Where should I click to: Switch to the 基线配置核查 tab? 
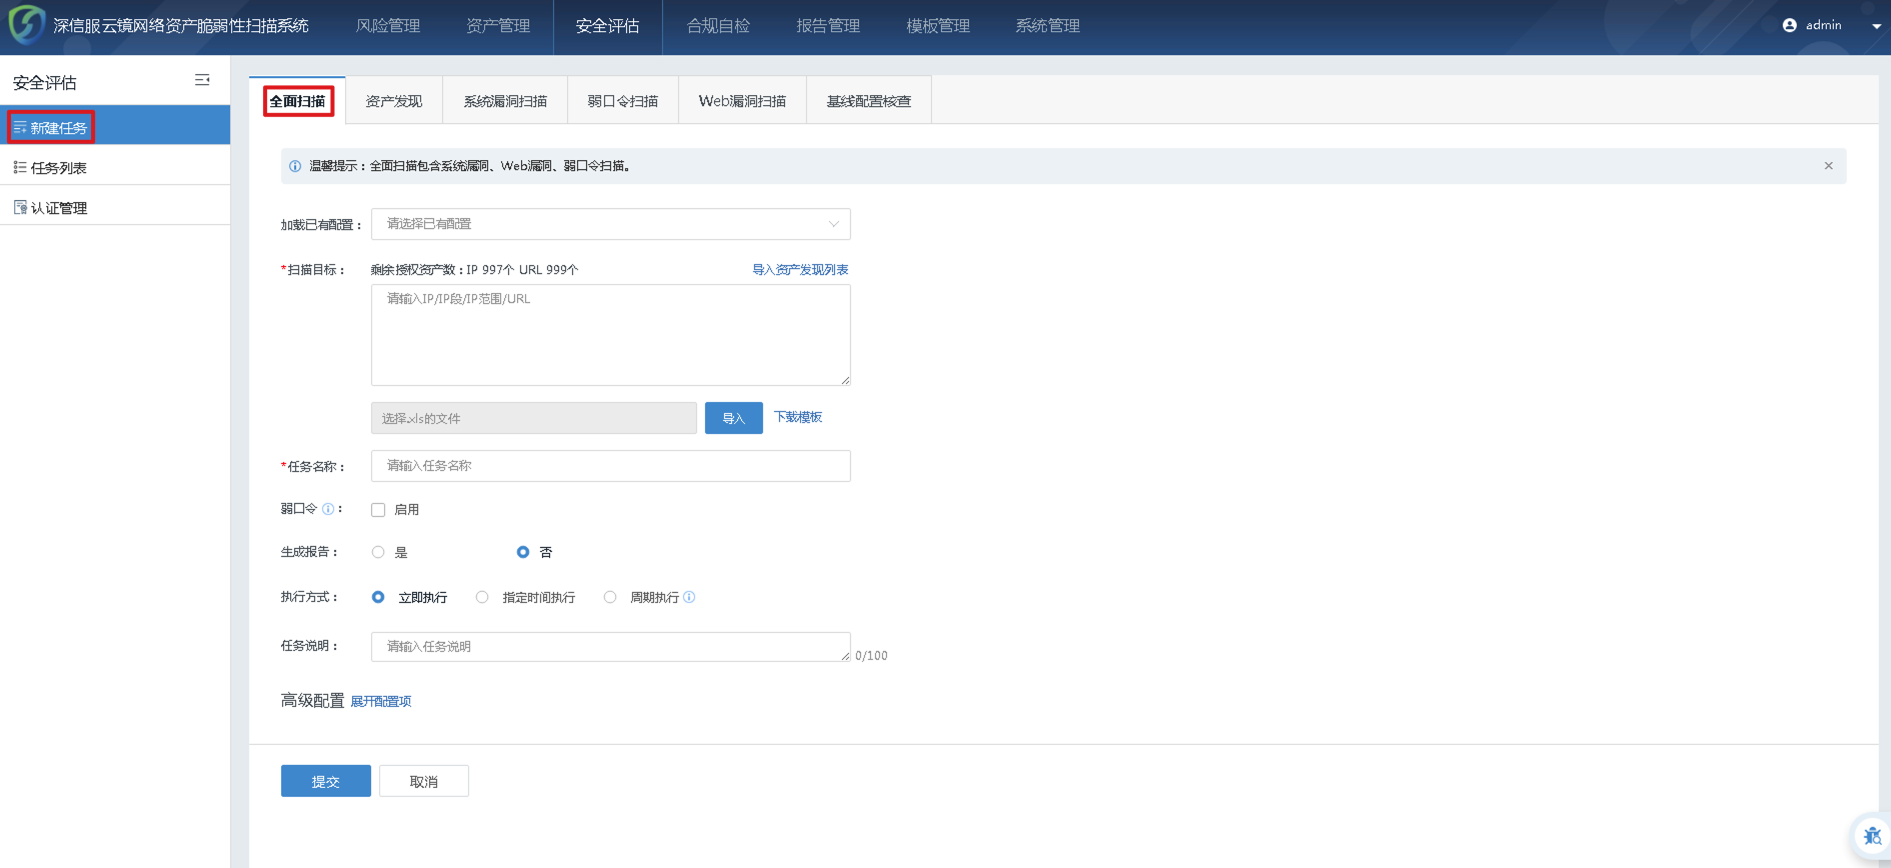tap(869, 101)
